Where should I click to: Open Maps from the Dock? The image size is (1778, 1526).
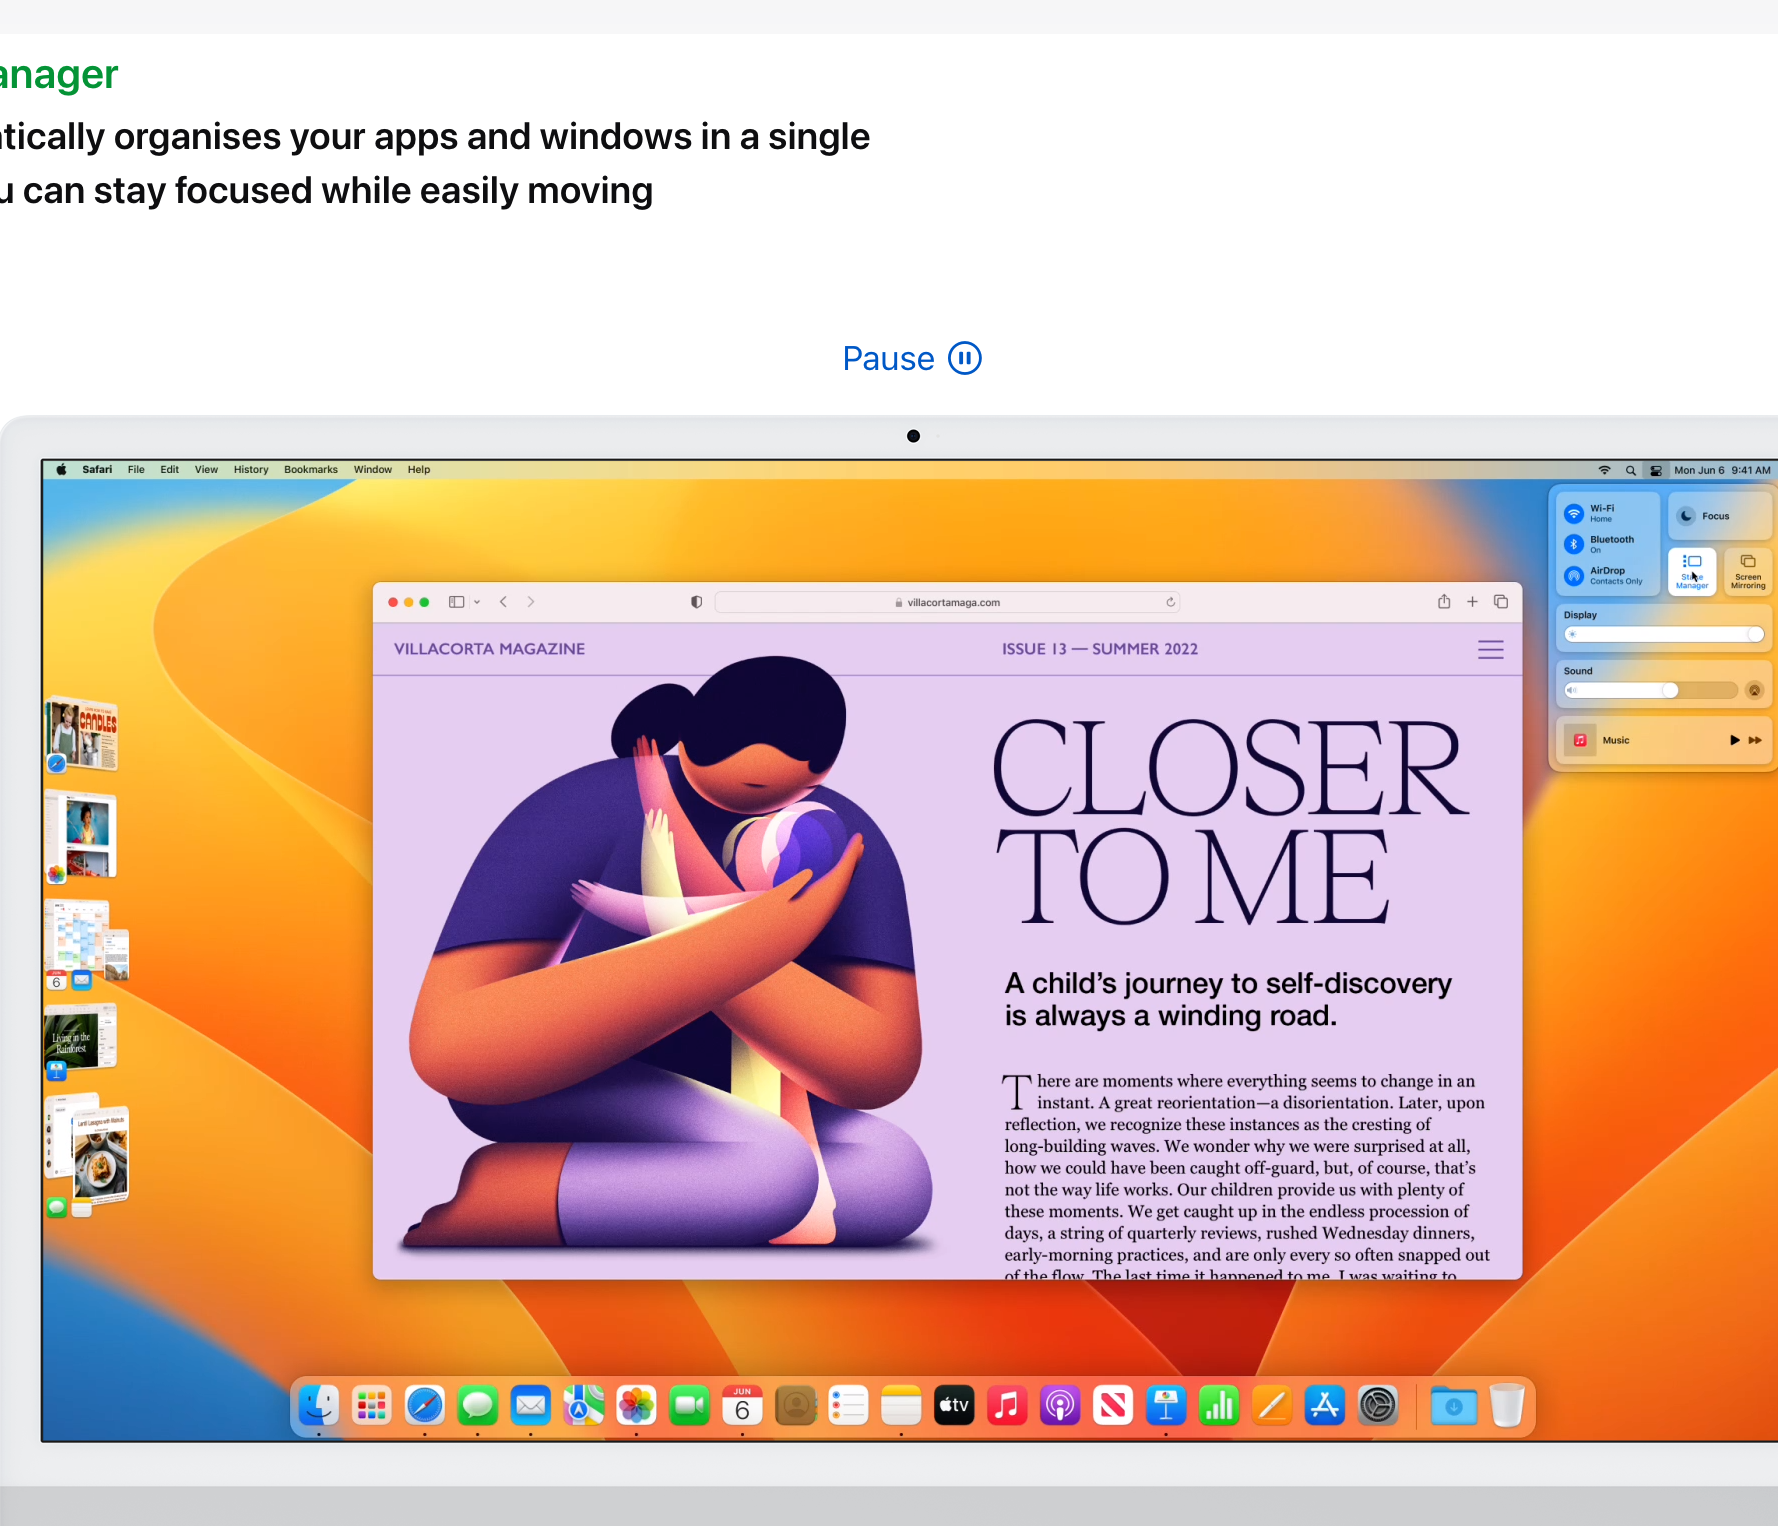[584, 1406]
